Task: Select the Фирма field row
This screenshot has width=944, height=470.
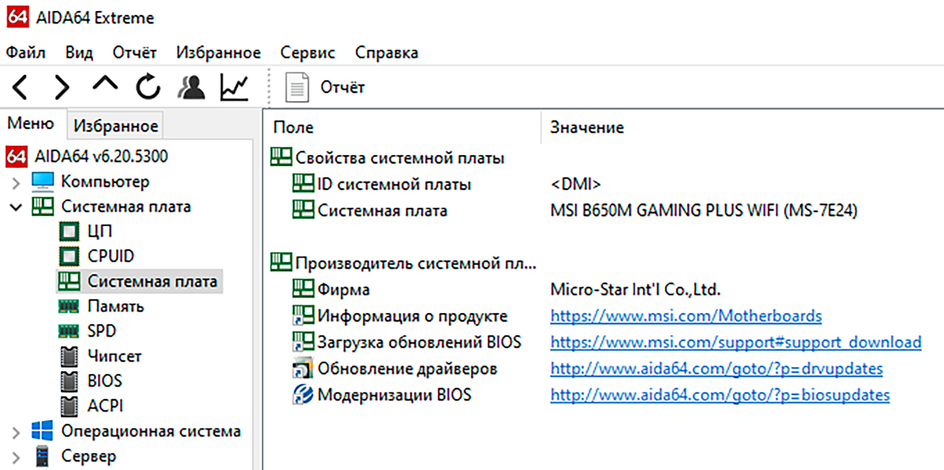Action: (x=343, y=289)
